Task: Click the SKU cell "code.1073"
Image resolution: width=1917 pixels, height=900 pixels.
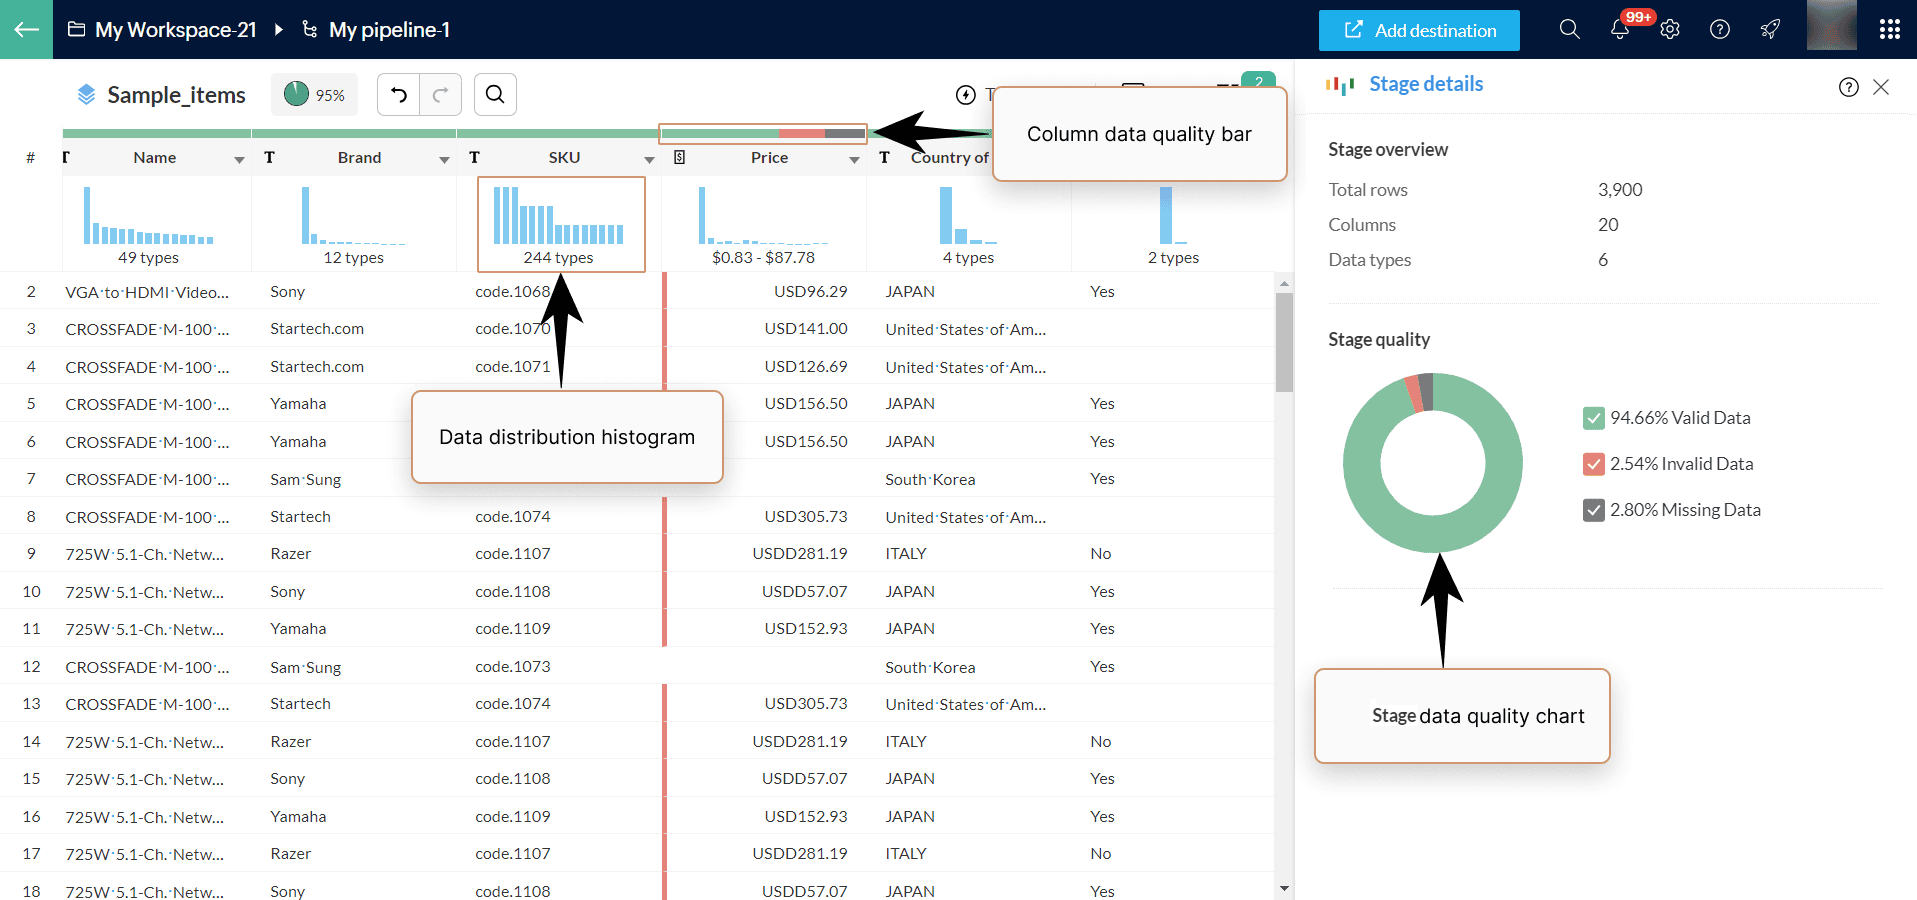Action: click(x=513, y=667)
